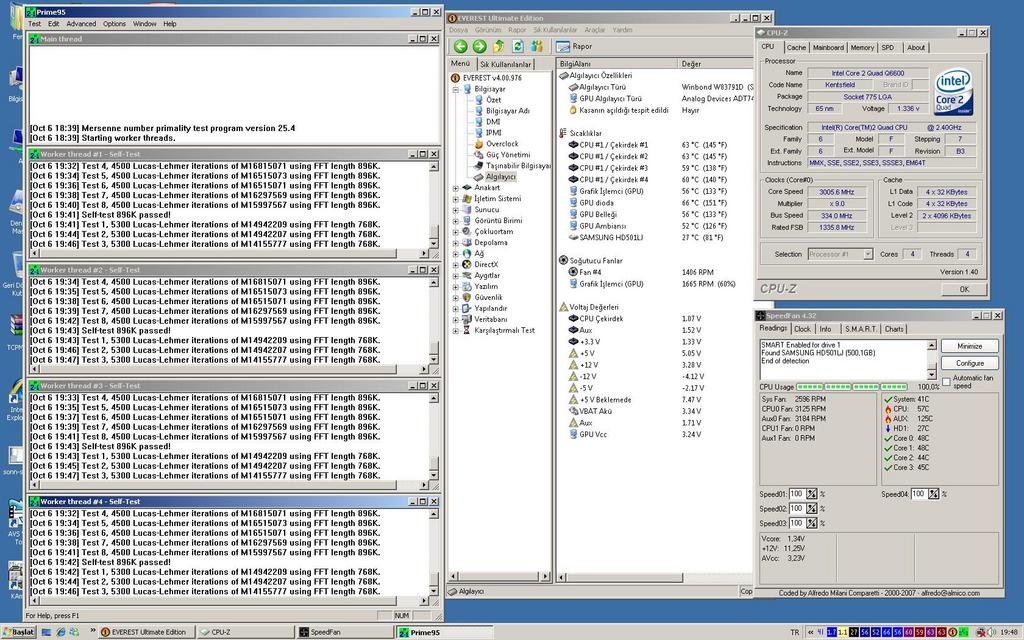1024x640 pixels.
Task: Click the volume speaker icon in system tray
Action: click(x=991, y=632)
